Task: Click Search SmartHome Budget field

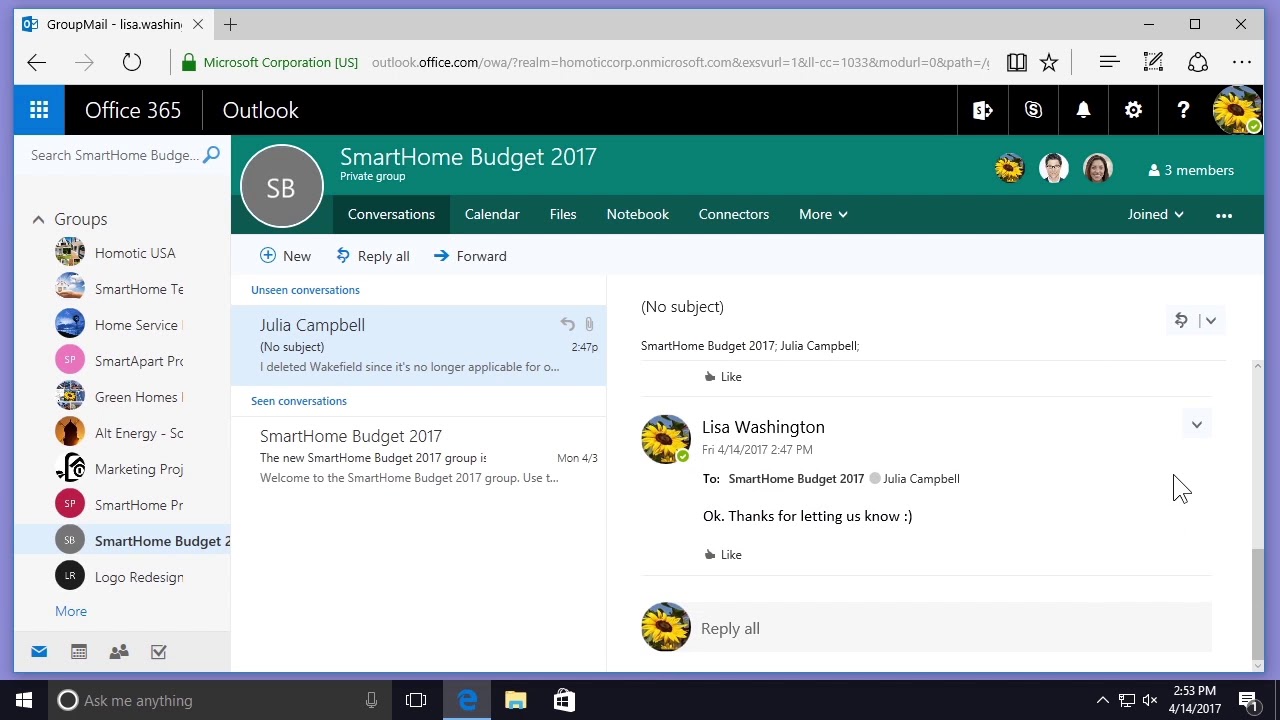Action: point(115,155)
